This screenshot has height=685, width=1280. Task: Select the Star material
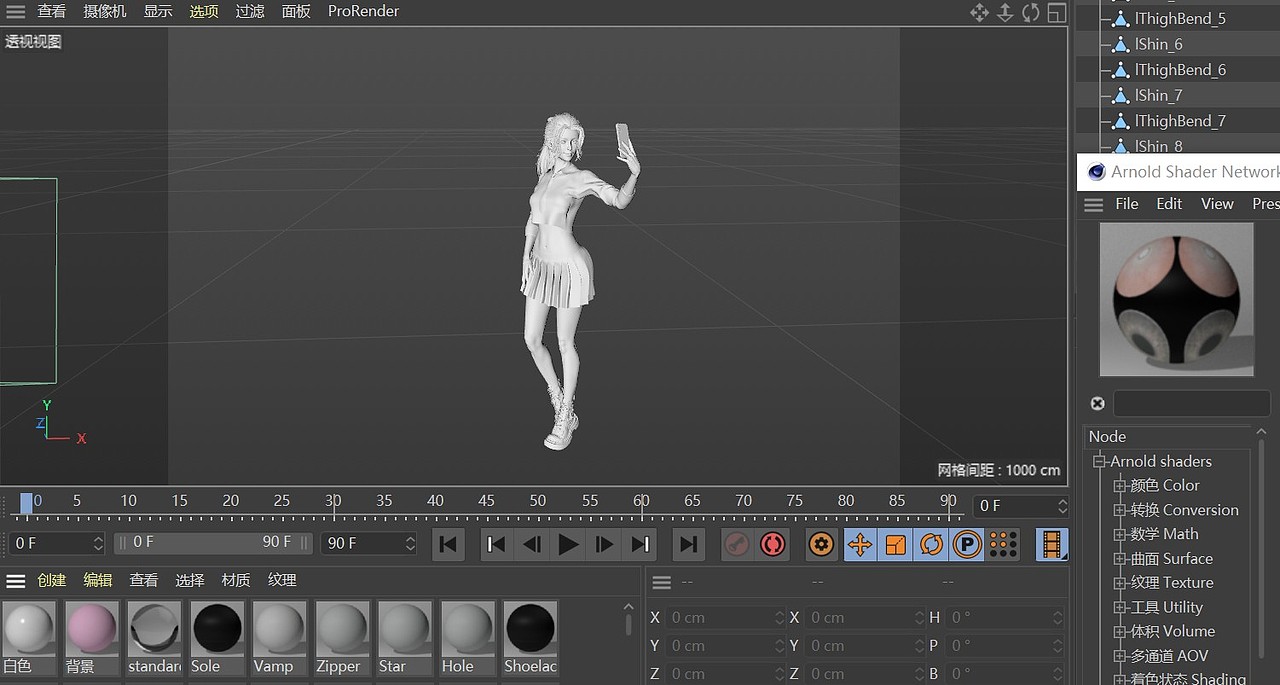405,636
